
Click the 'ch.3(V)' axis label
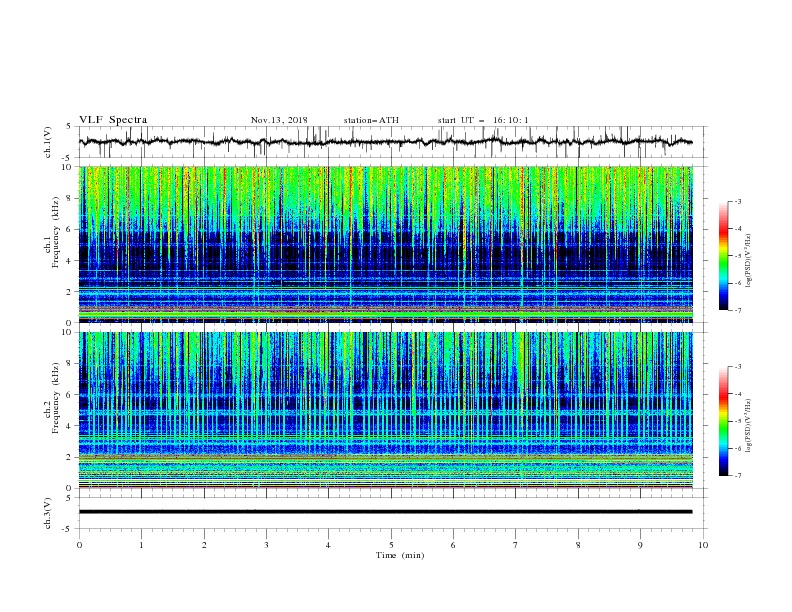[x=48, y=513]
